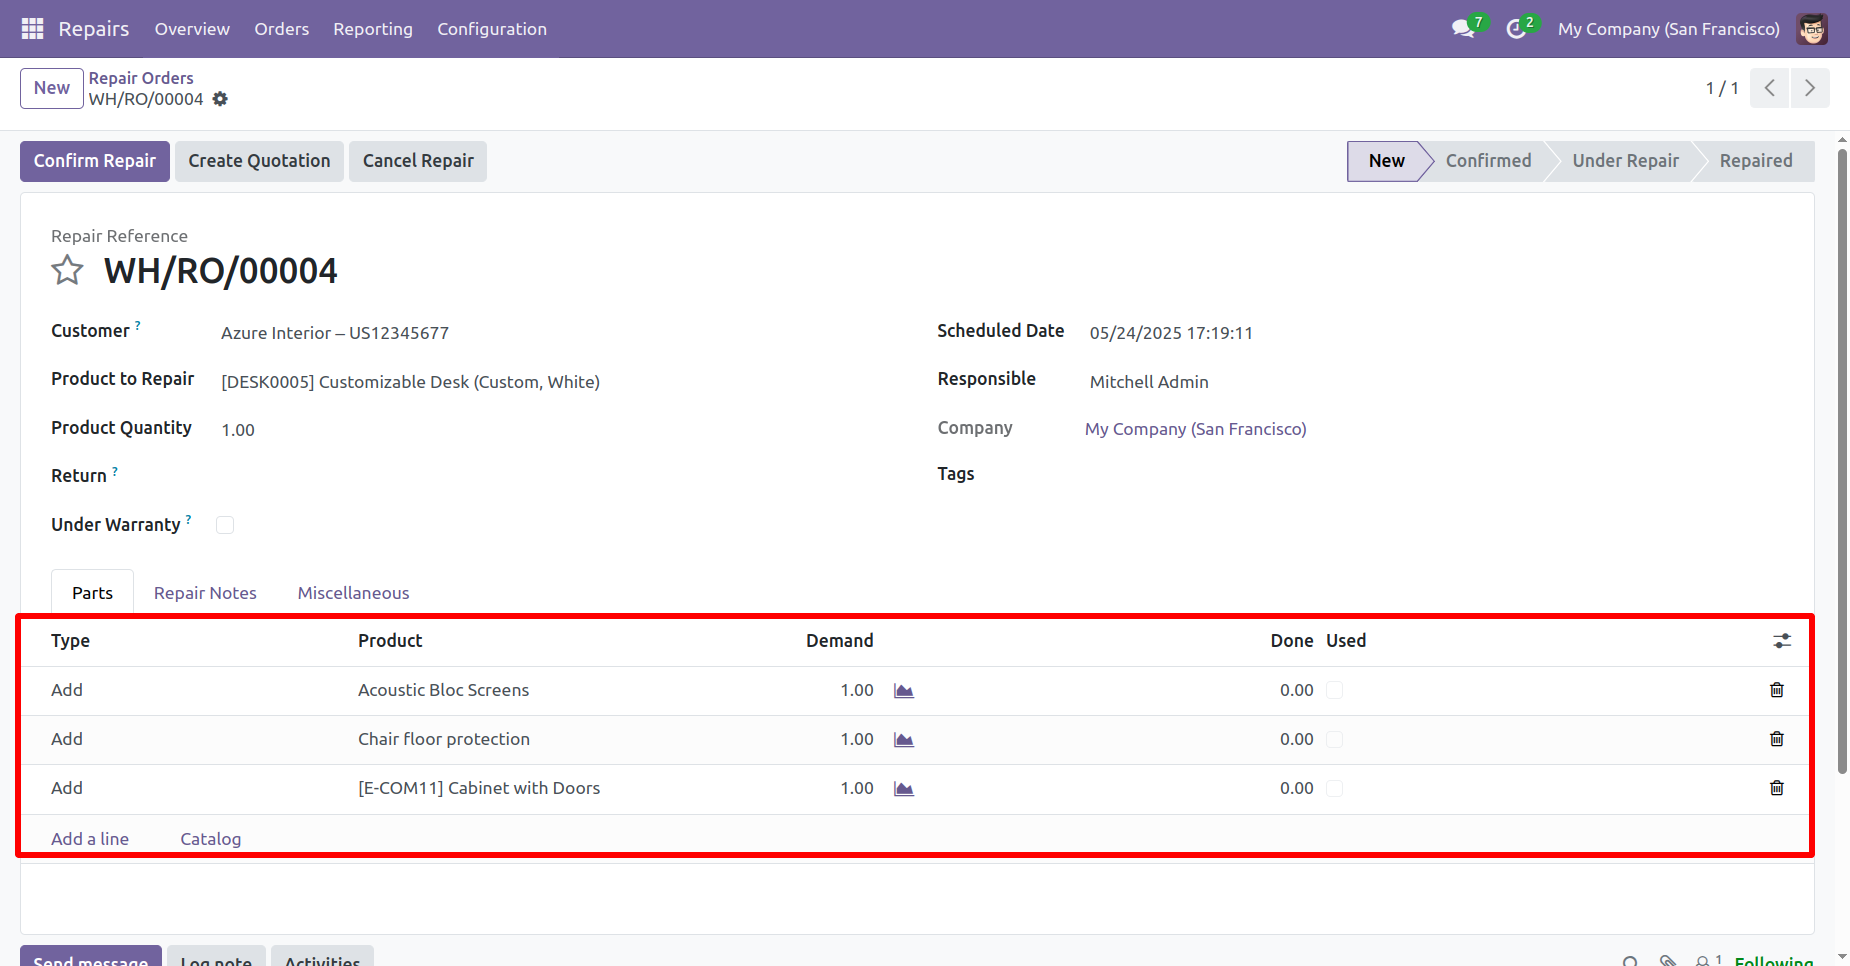The image size is (1850, 966).
Task: Click product cell [E-COM11] Cabinet with Doors
Action: pos(479,788)
